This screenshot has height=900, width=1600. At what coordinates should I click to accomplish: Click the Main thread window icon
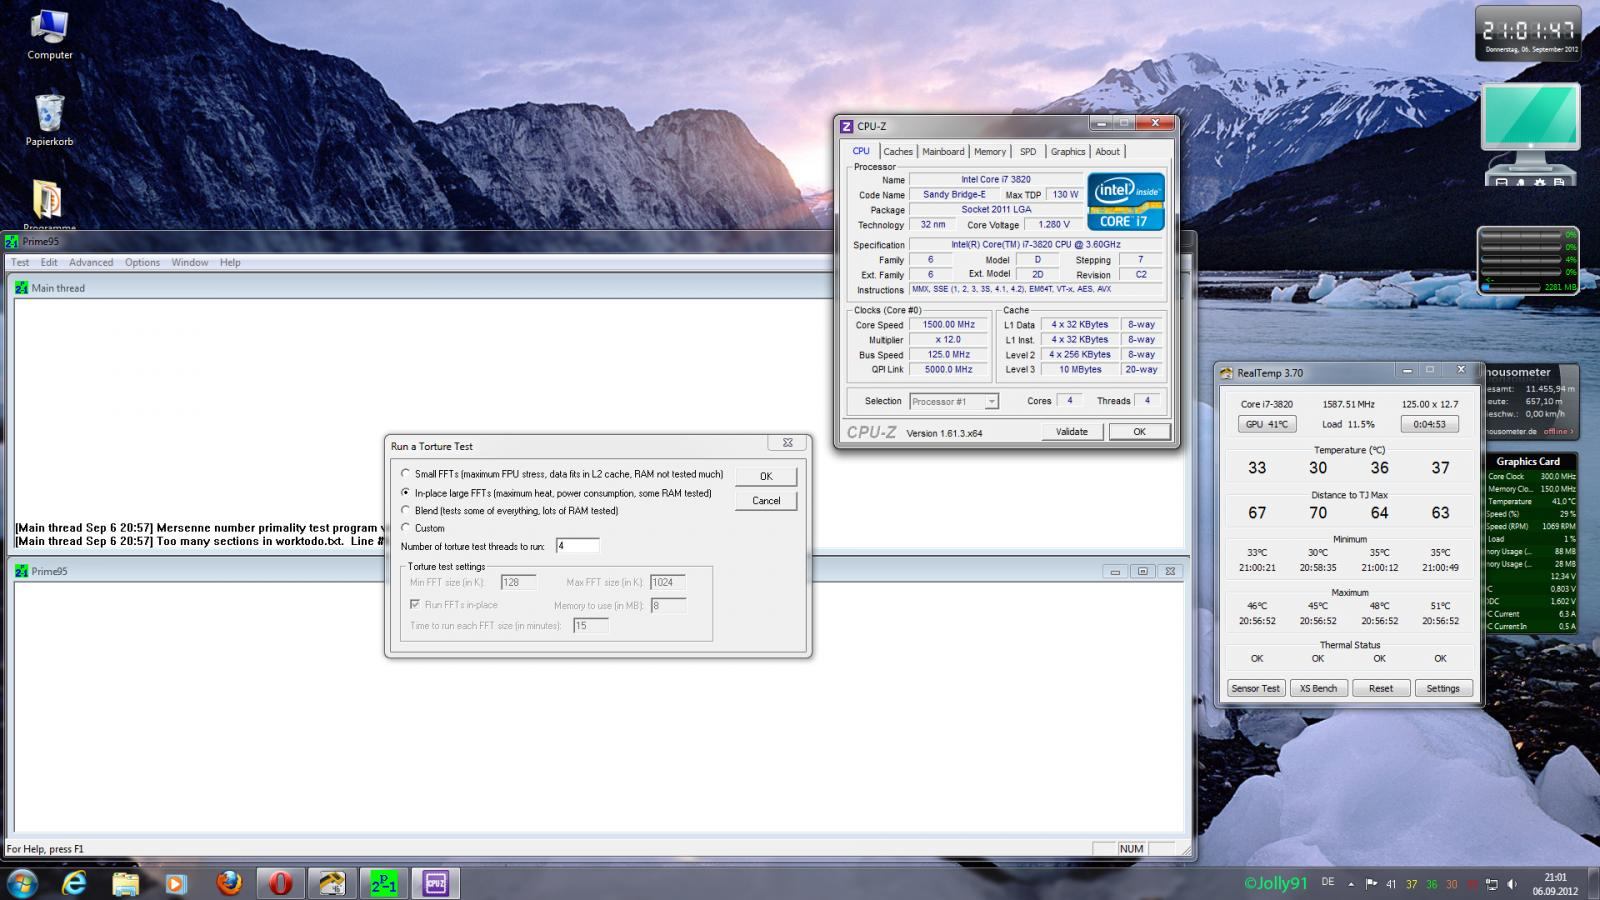pyautogui.click(x=21, y=288)
